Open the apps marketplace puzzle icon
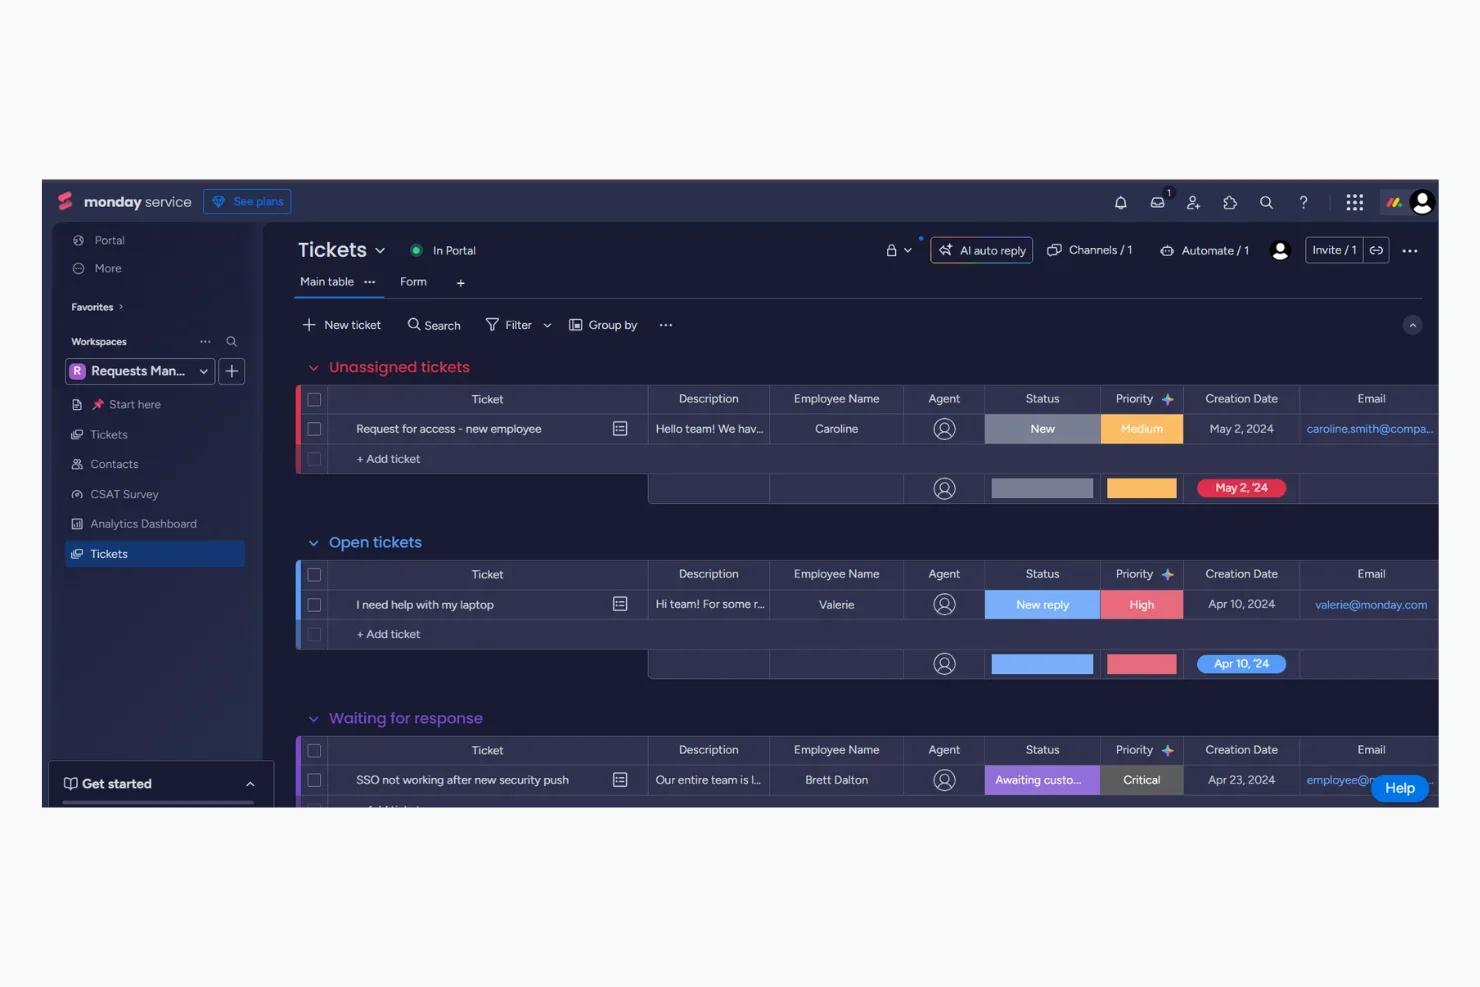The image size is (1480, 987). [x=1230, y=202]
